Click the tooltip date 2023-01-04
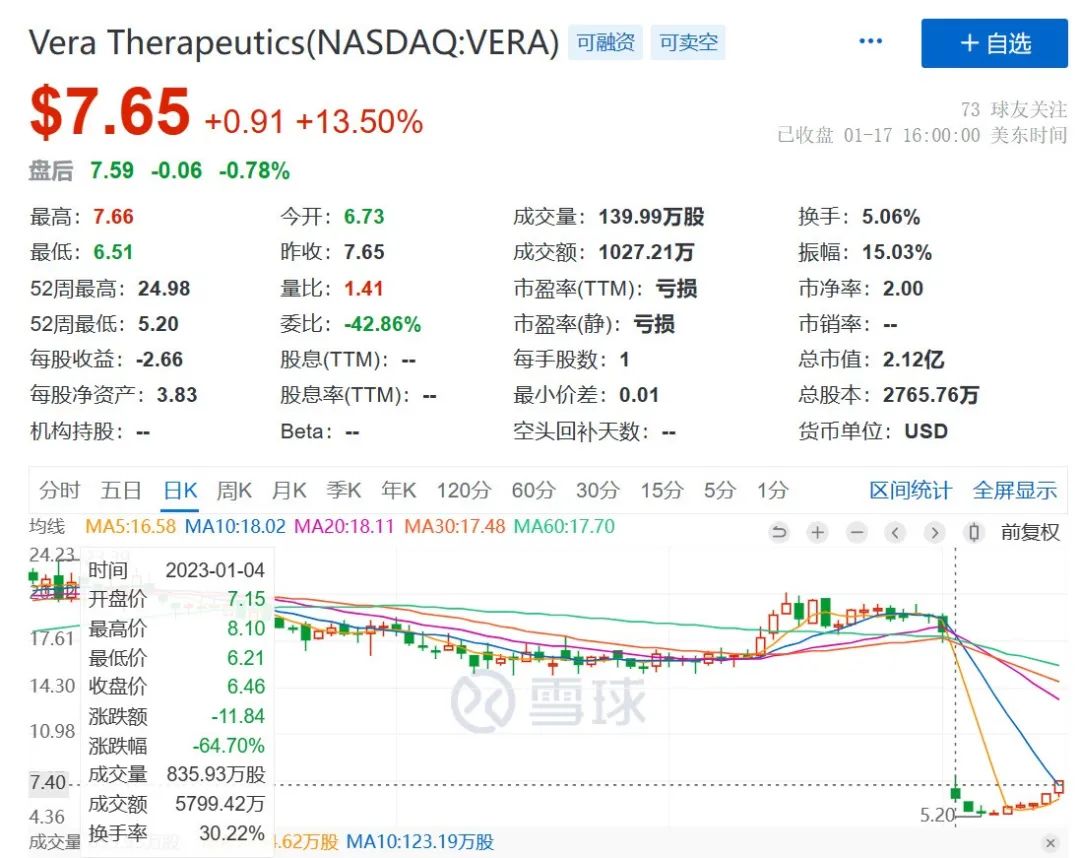 pos(215,570)
